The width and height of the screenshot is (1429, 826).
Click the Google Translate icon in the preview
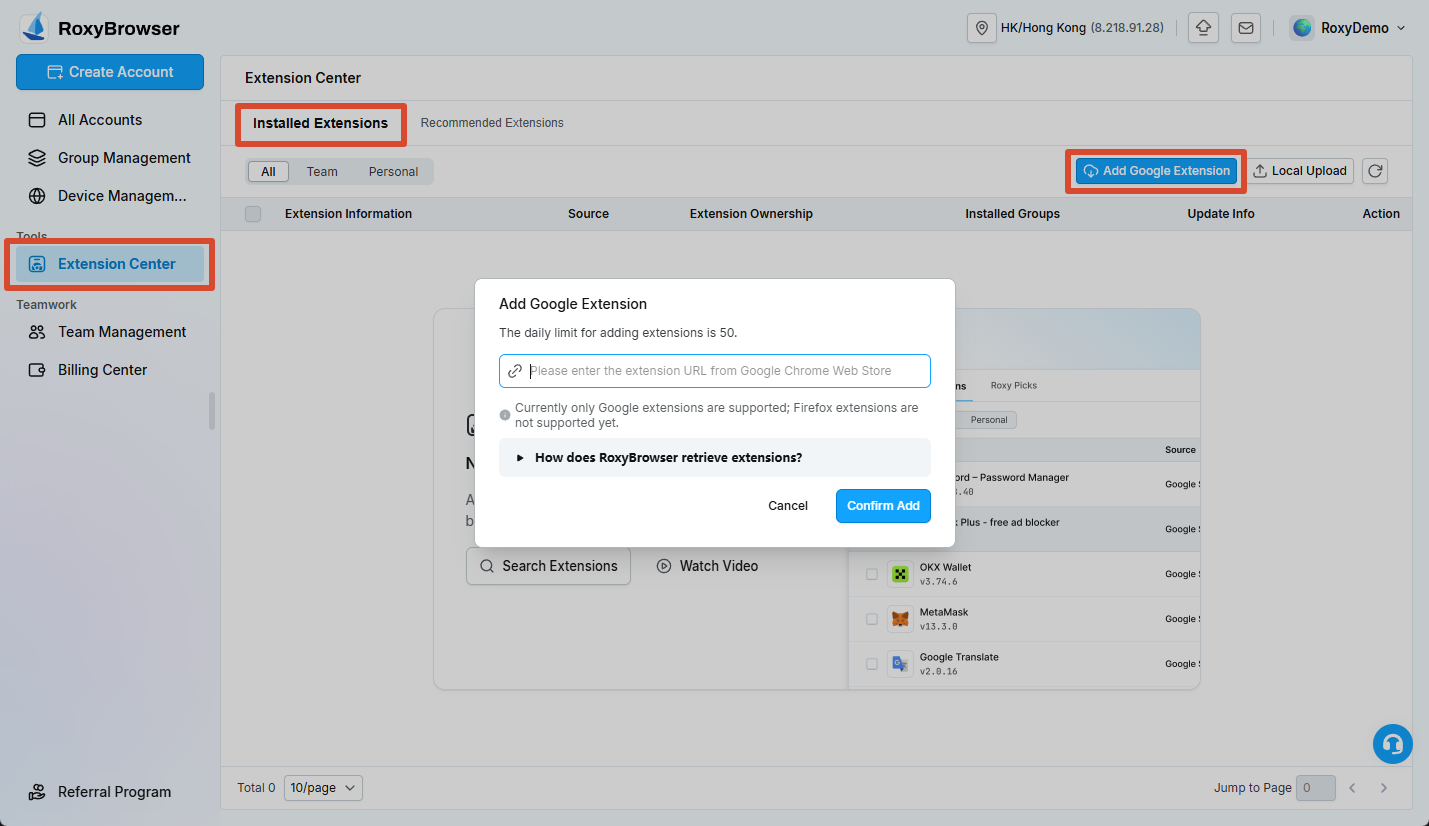click(901, 664)
